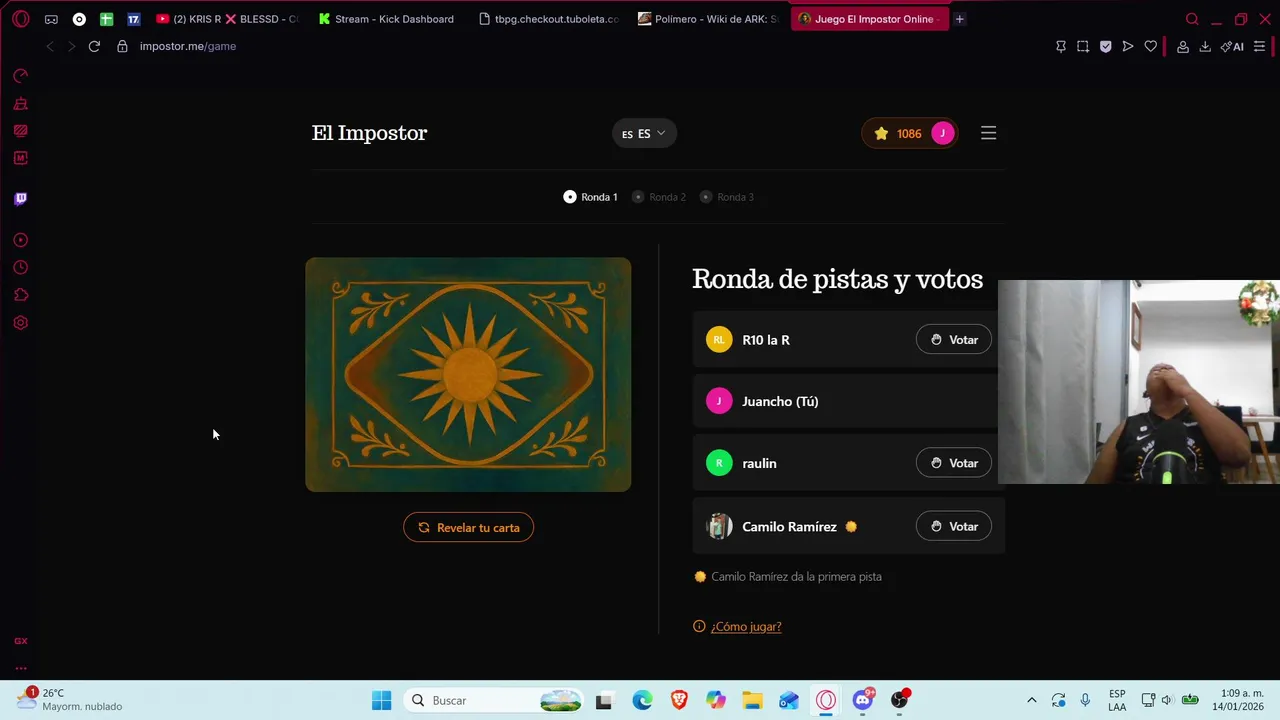Click the sun card image
Image resolution: width=1280 pixels, height=720 pixels.
point(468,374)
